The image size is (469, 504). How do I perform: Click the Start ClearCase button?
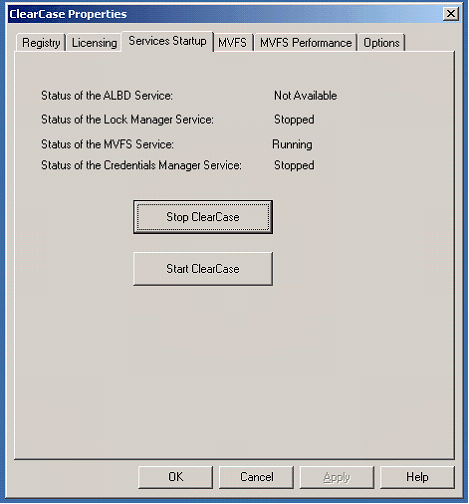pos(203,269)
